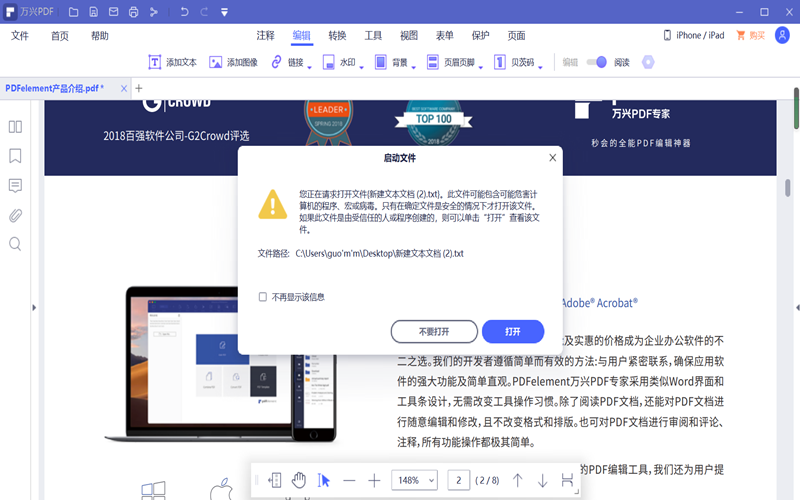
Task: Click the 打开 button in dialog
Action: (x=512, y=331)
